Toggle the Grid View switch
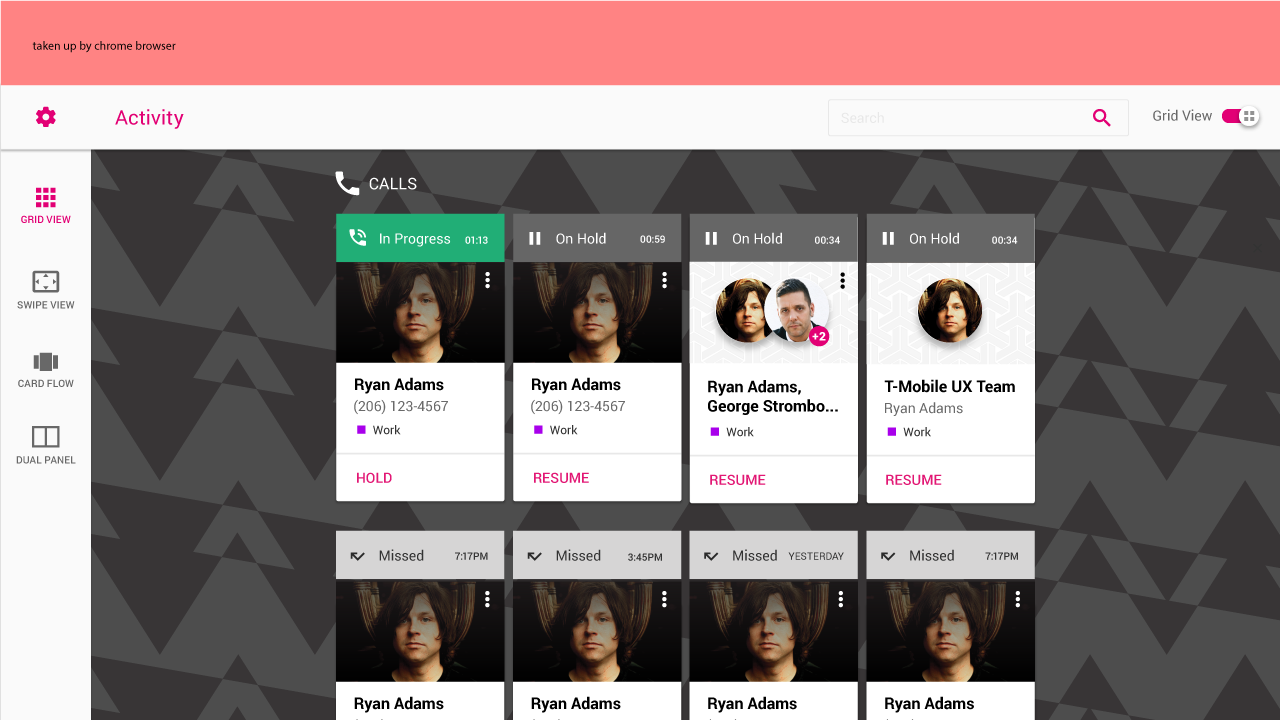This screenshot has width=1280, height=720. pos(1240,116)
